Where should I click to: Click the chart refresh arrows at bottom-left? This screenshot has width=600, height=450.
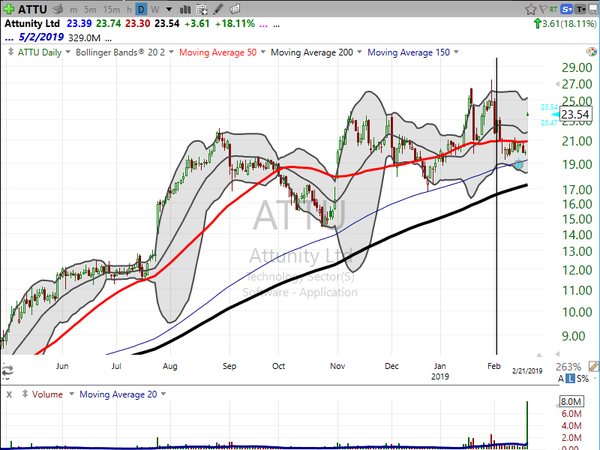click(7, 370)
